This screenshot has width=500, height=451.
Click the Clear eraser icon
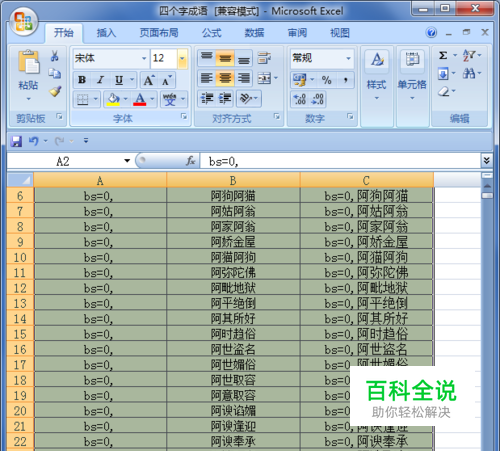click(x=443, y=91)
